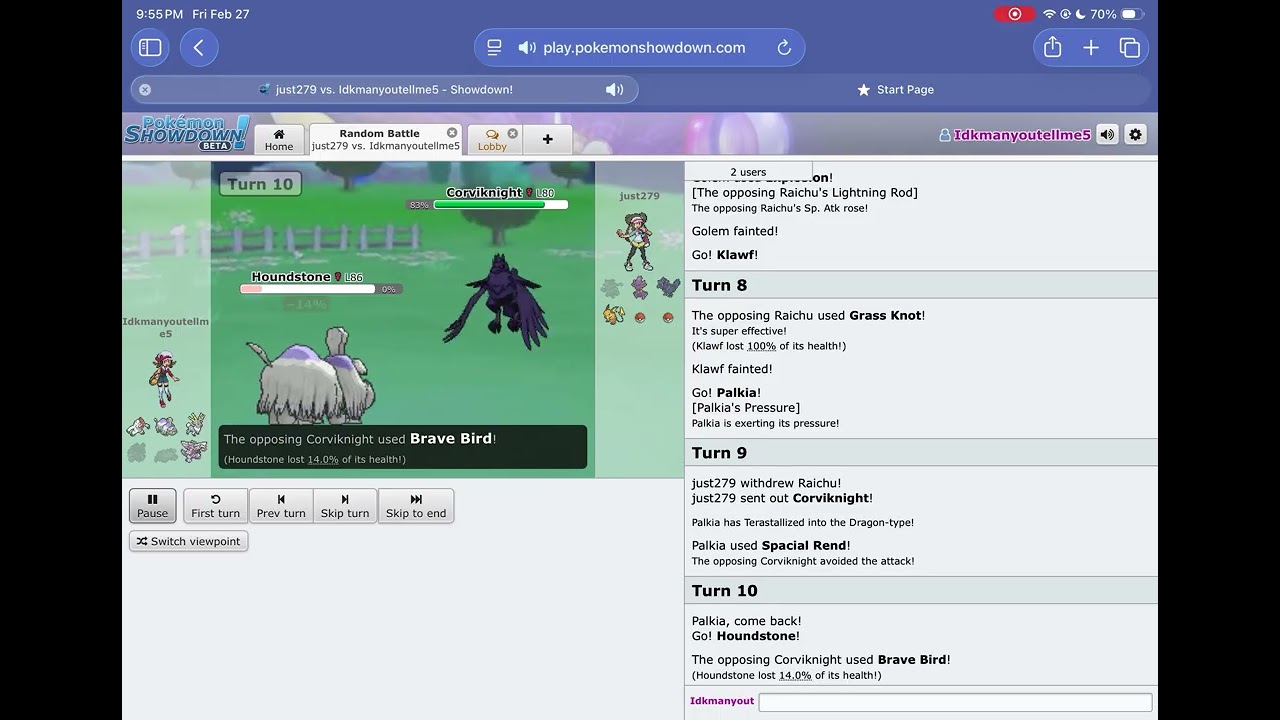This screenshot has height=720, width=1280.
Task: Click the Corviknight name label in battle
Action: pyautogui.click(x=485, y=193)
